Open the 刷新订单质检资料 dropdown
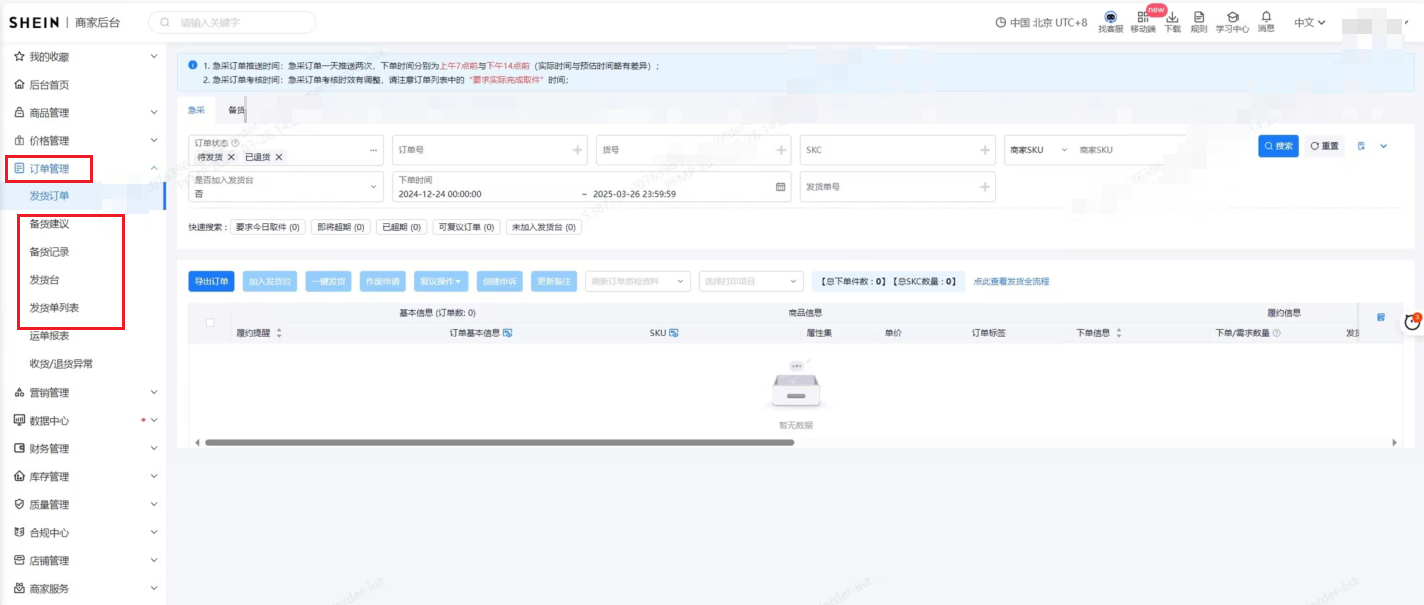This screenshot has height=605, width=1424. point(638,282)
